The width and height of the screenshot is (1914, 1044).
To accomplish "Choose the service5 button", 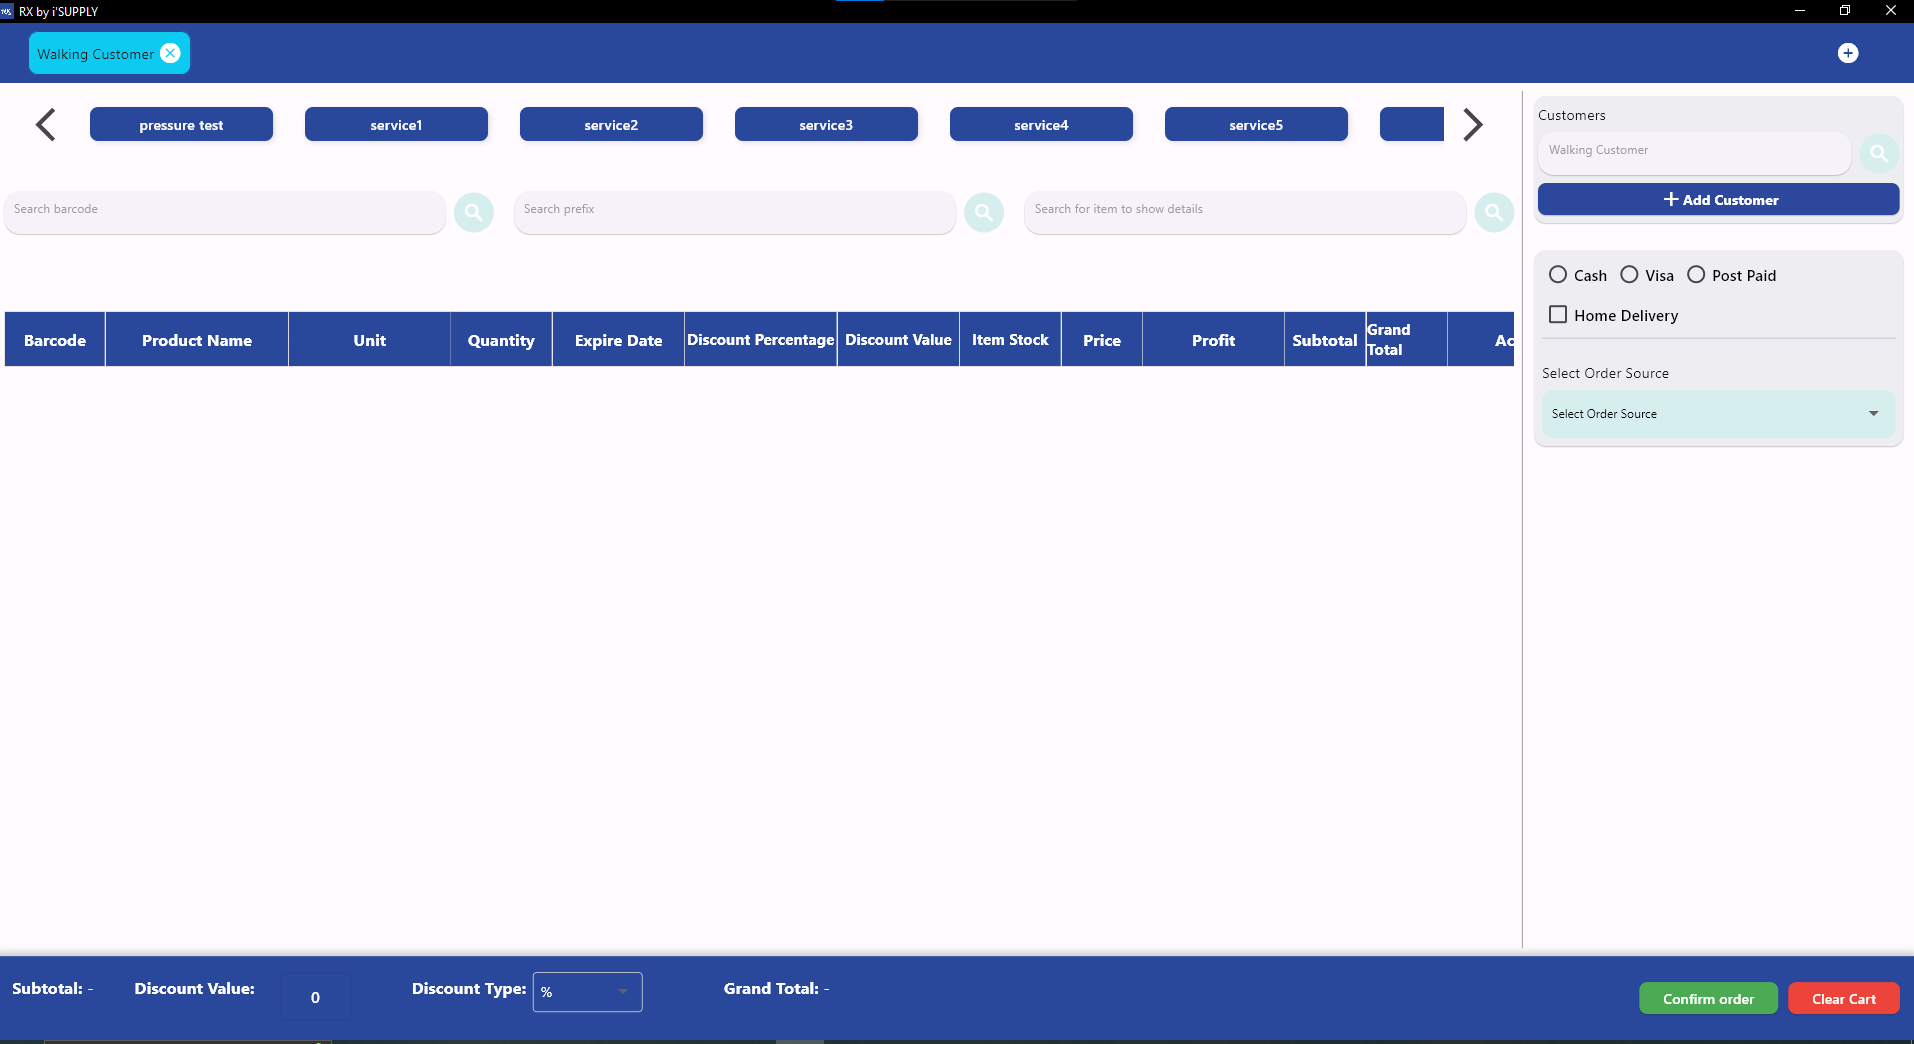I will click(x=1256, y=124).
